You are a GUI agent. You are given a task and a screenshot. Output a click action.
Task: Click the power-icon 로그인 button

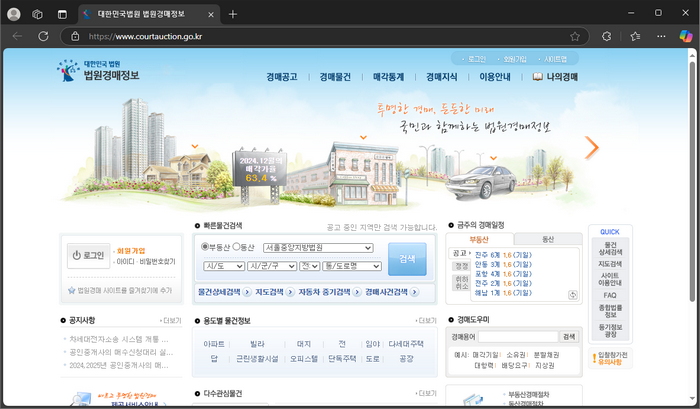(x=88, y=256)
